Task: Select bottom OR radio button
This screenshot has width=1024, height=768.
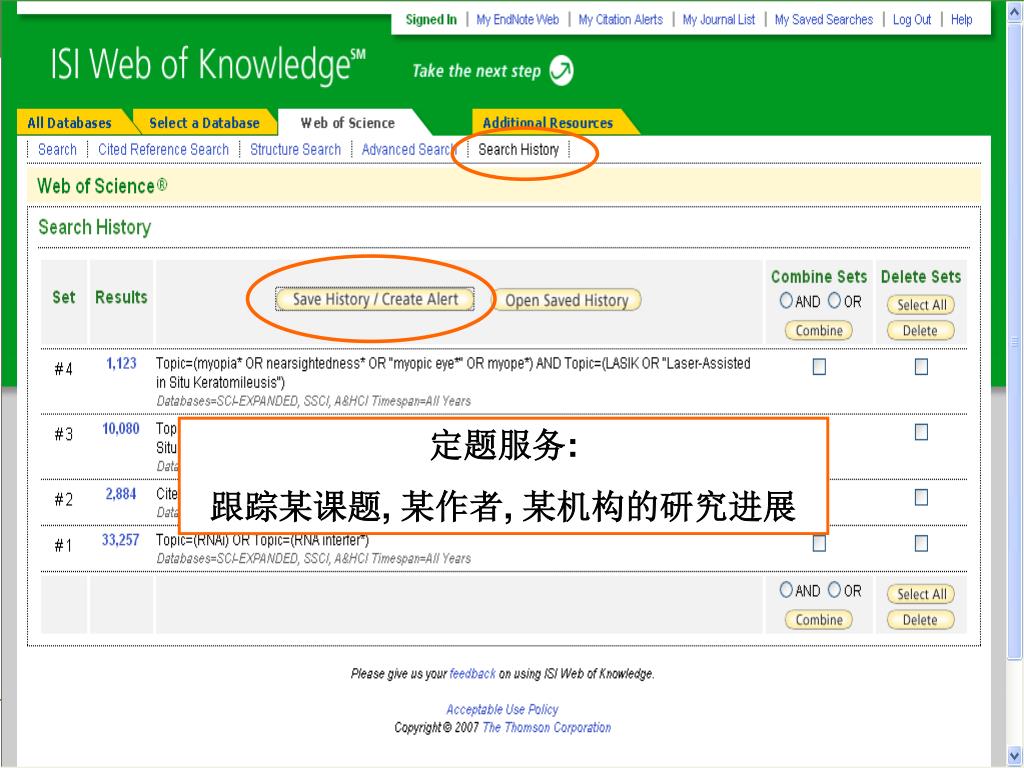Action: click(834, 590)
